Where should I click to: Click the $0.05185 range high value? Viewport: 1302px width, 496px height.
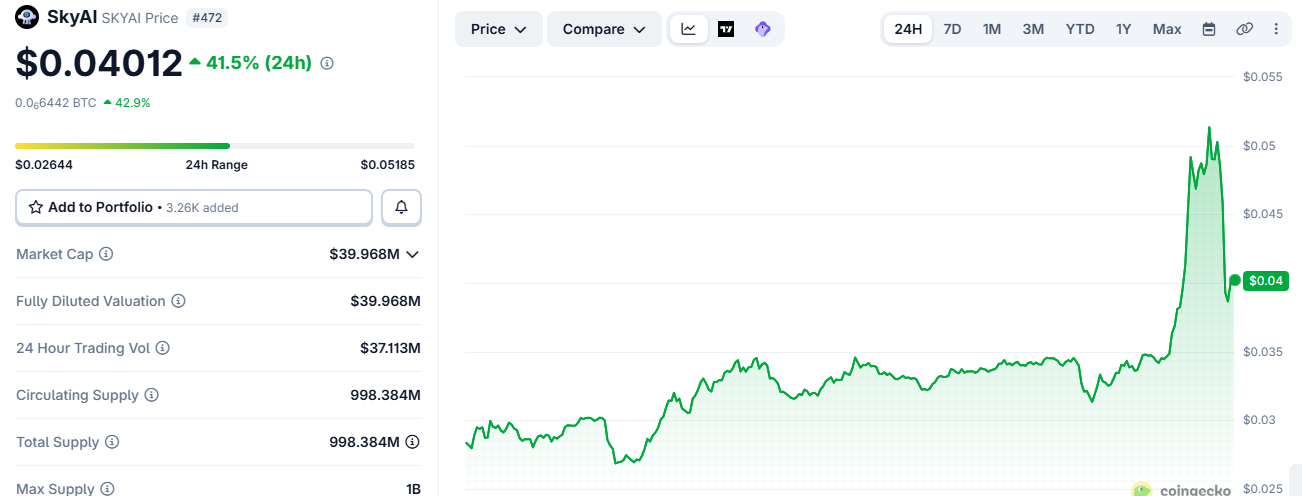pos(388,165)
